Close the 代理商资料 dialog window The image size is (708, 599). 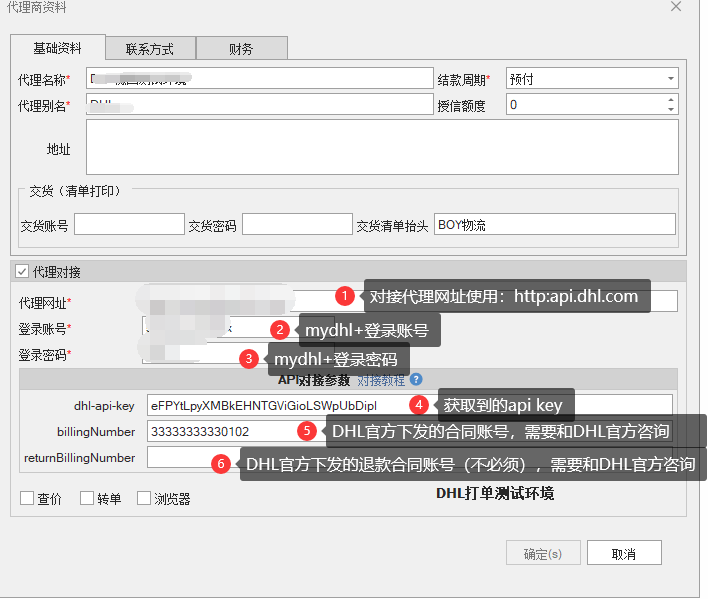(x=676, y=6)
